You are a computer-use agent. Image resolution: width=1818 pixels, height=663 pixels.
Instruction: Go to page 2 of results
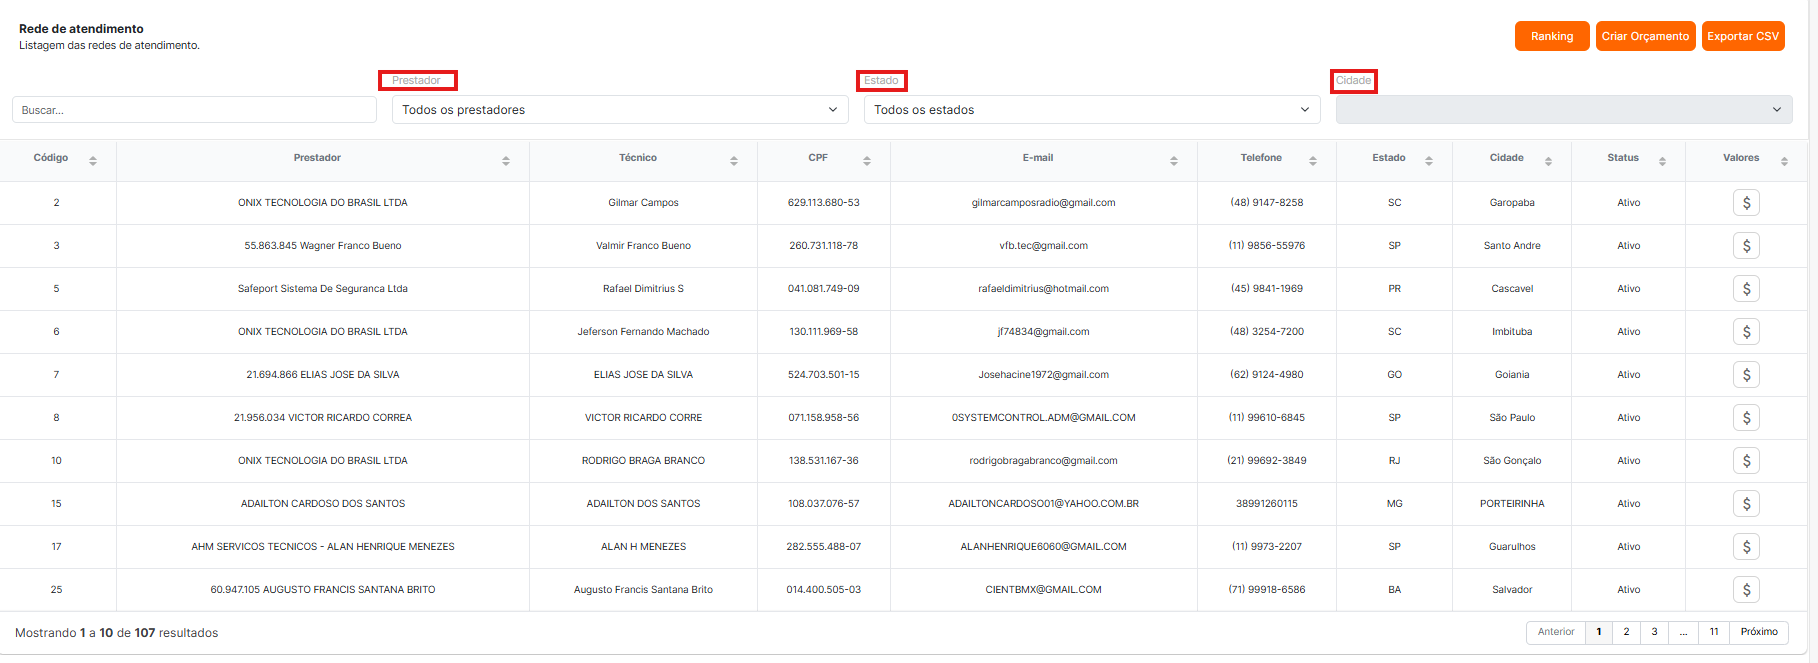[x=1626, y=632]
